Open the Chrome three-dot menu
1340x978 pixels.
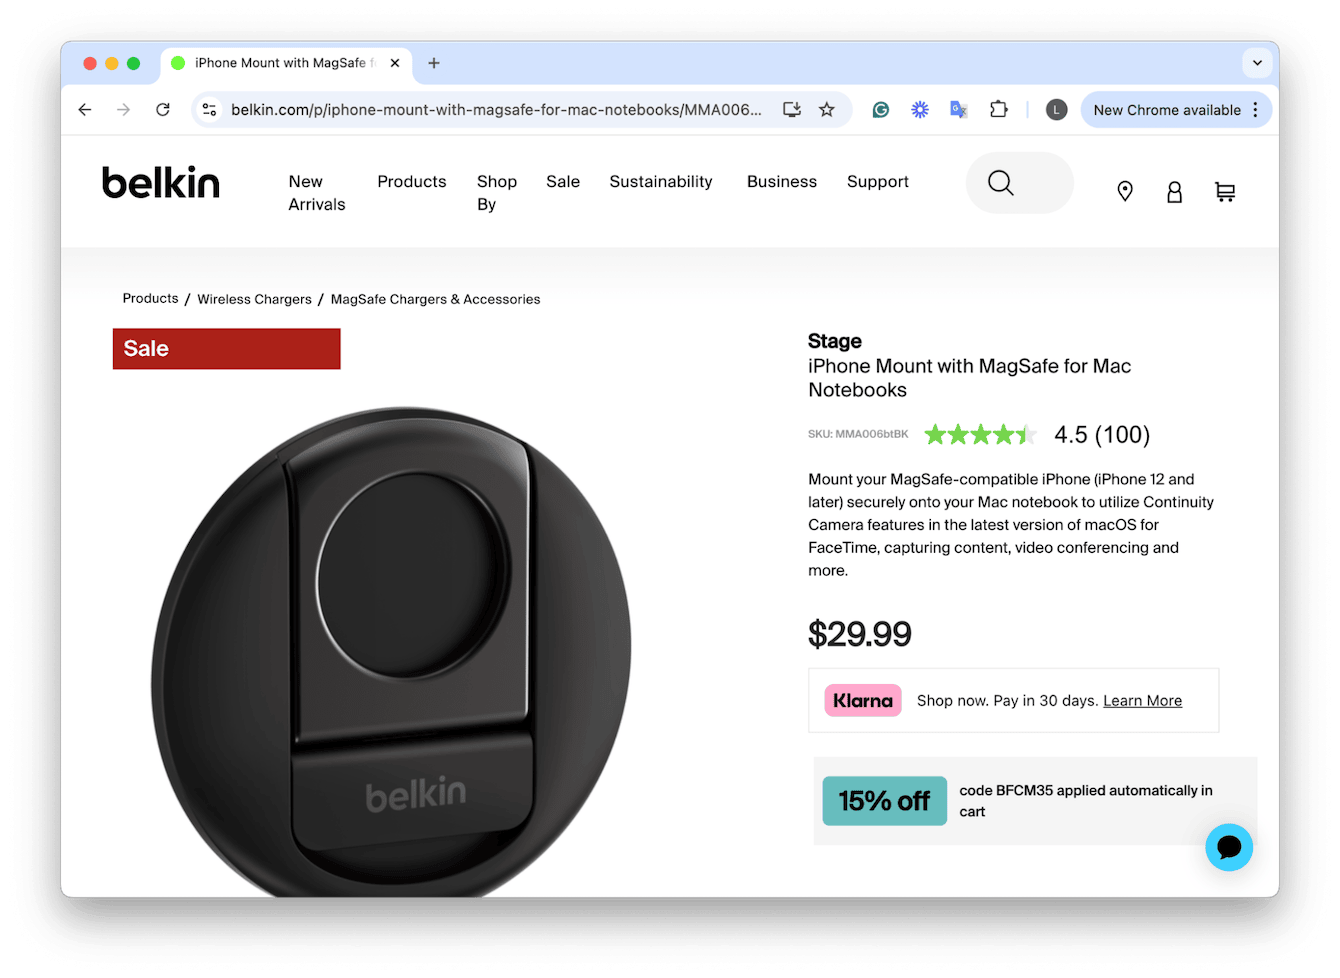pyautogui.click(x=1256, y=110)
